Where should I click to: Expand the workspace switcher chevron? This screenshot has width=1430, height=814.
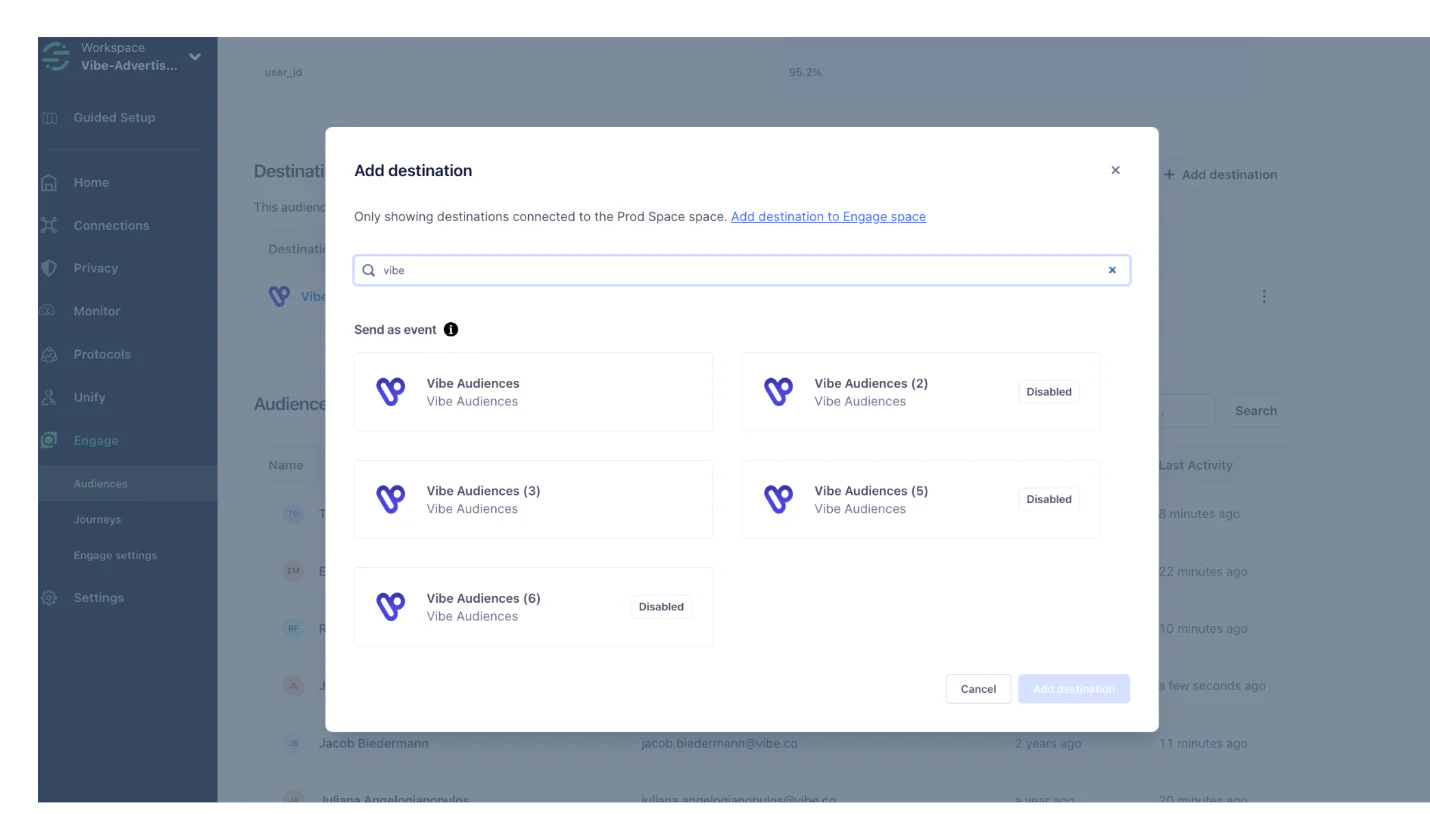pyautogui.click(x=195, y=57)
